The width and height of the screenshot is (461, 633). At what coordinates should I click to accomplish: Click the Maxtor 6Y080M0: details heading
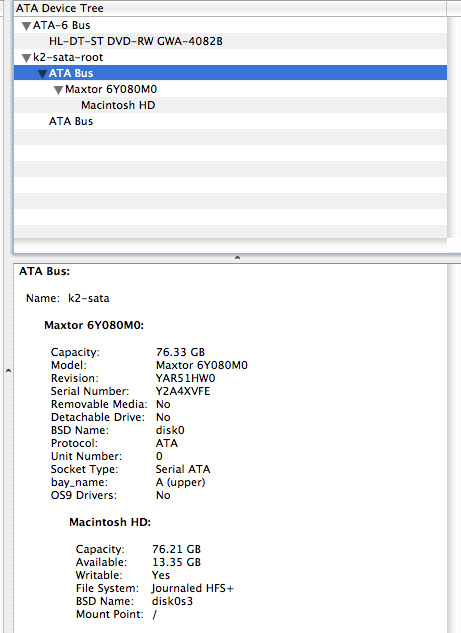pyautogui.click(x=94, y=325)
